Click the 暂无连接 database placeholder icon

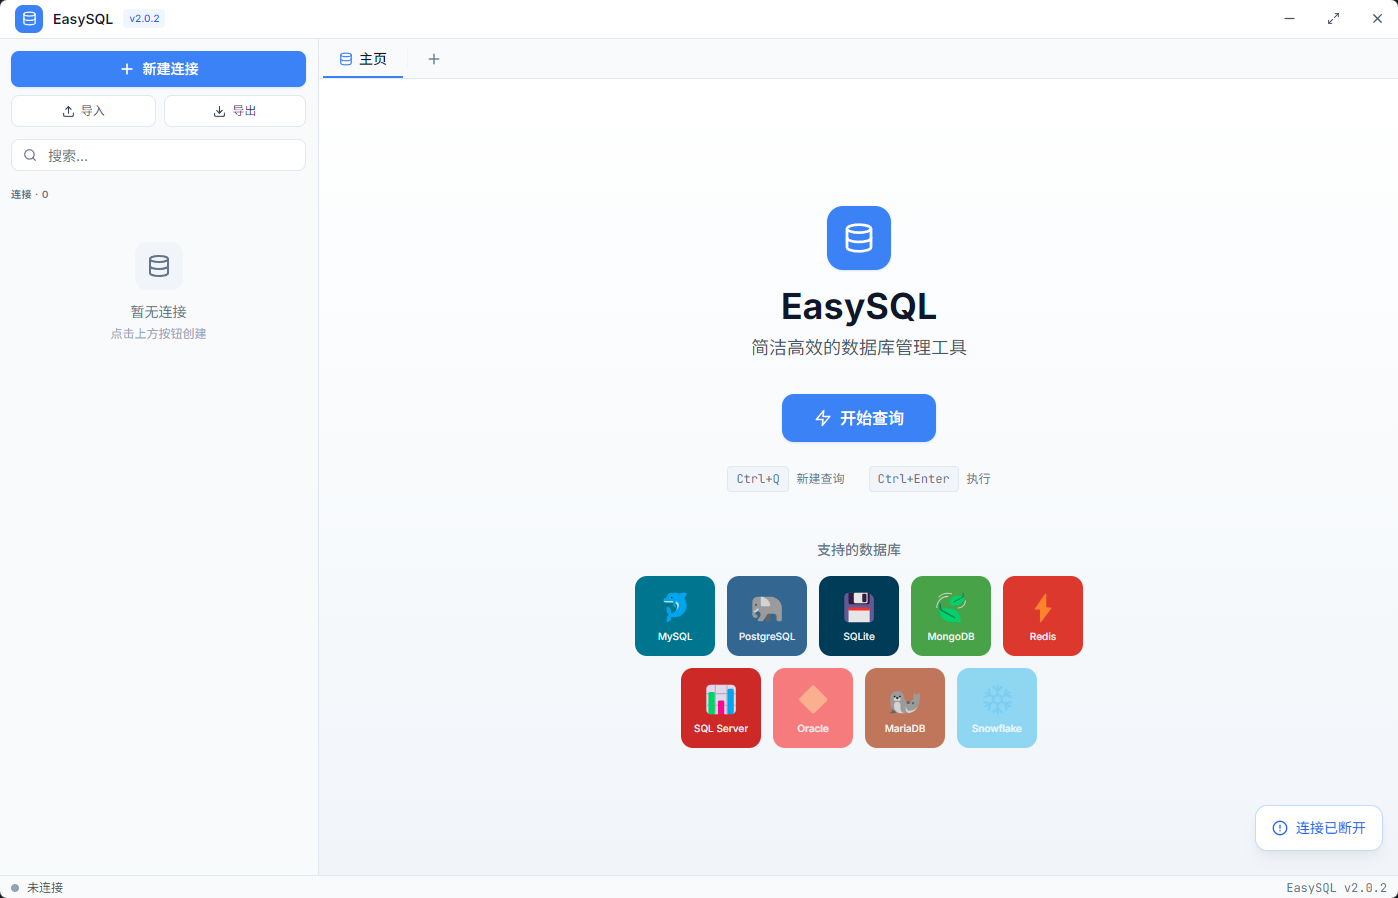[x=158, y=265]
